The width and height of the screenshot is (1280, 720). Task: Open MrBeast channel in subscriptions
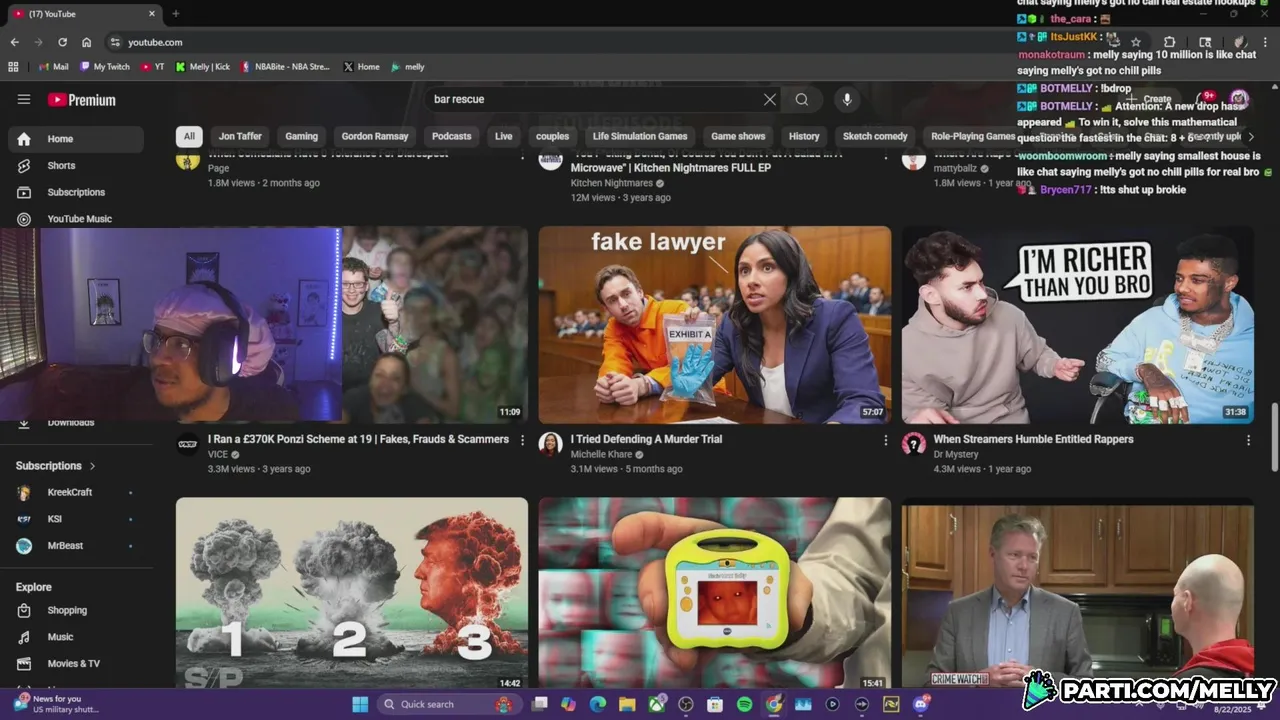[75, 546]
